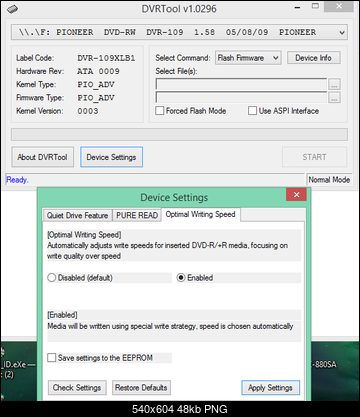The image size is (360, 417).
Task: Click the Kernel Type PIO_ADV value
Action: [96, 85]
